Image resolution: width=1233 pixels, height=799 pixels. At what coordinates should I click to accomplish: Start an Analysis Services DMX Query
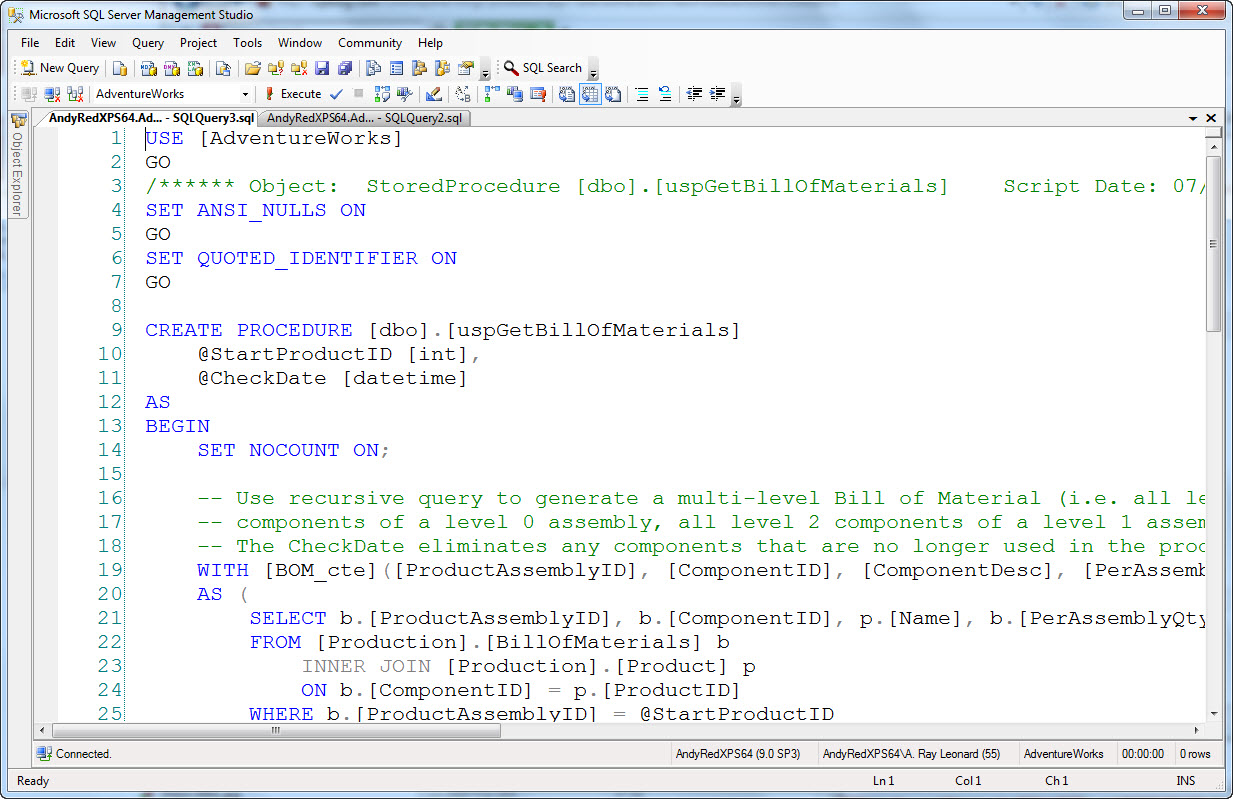[171, 68]
